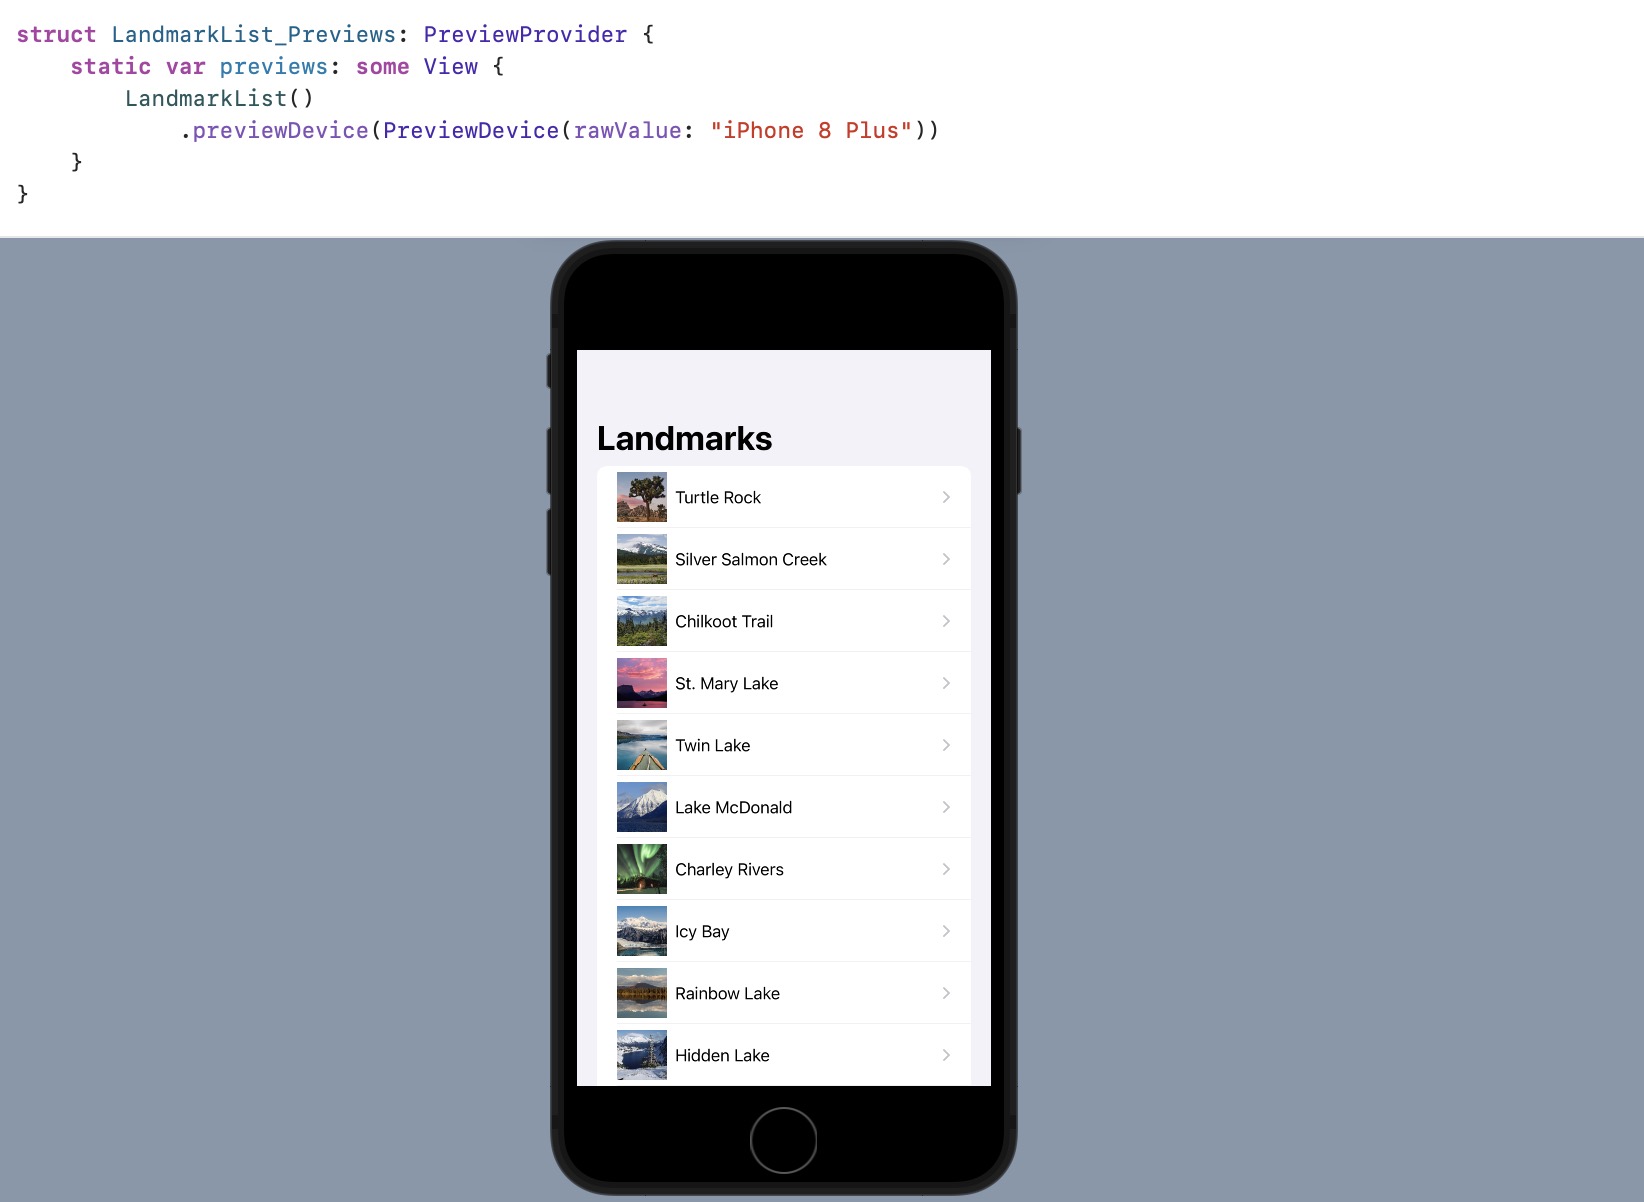Pick the Rainbow Lake label

[728, 993]
